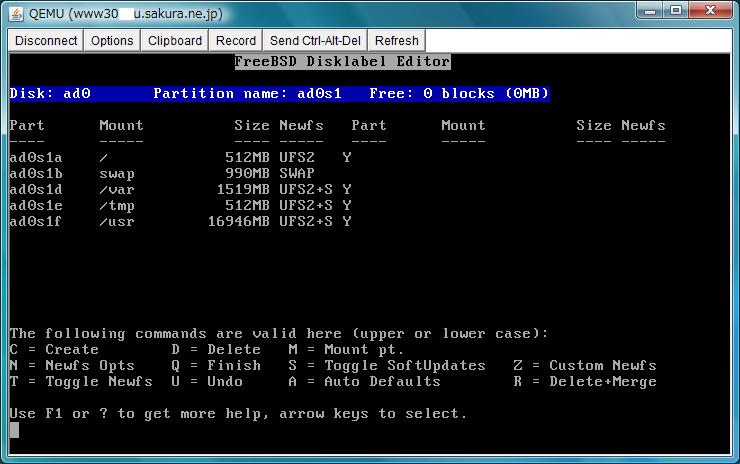Click the ad0s1d /var partition row

click(180, 190)
